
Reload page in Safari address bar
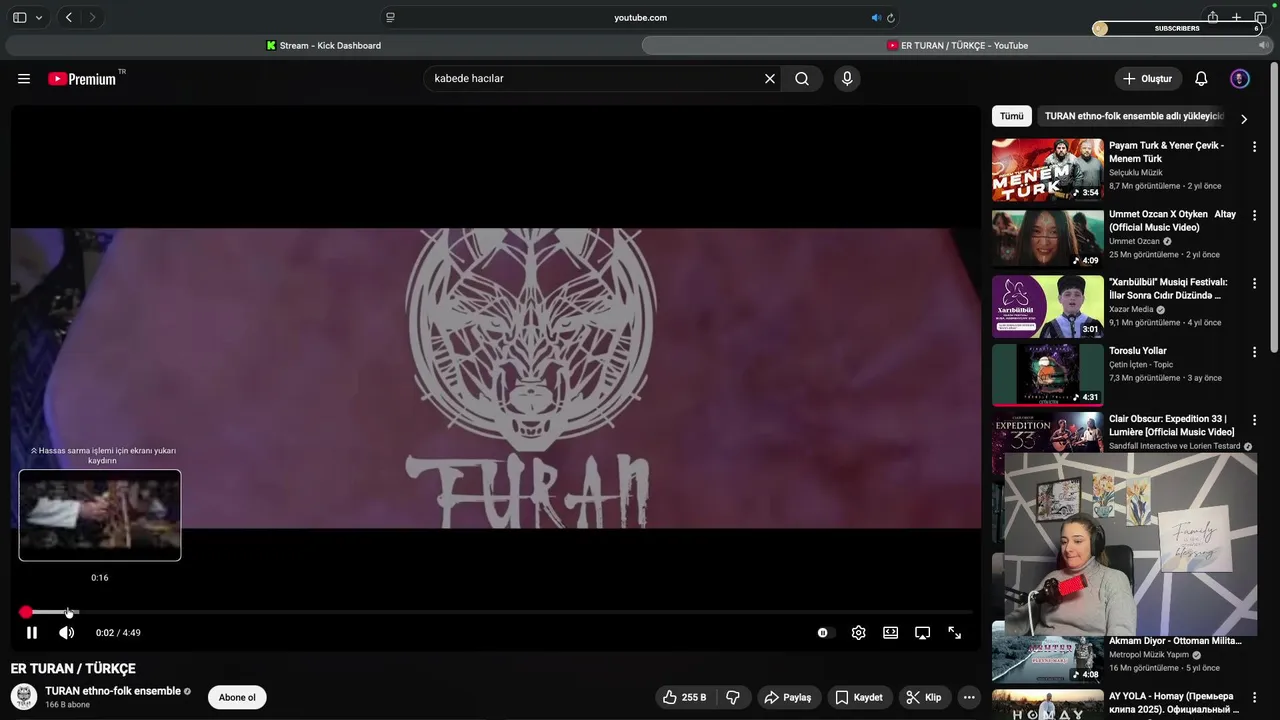pos(891,17)
